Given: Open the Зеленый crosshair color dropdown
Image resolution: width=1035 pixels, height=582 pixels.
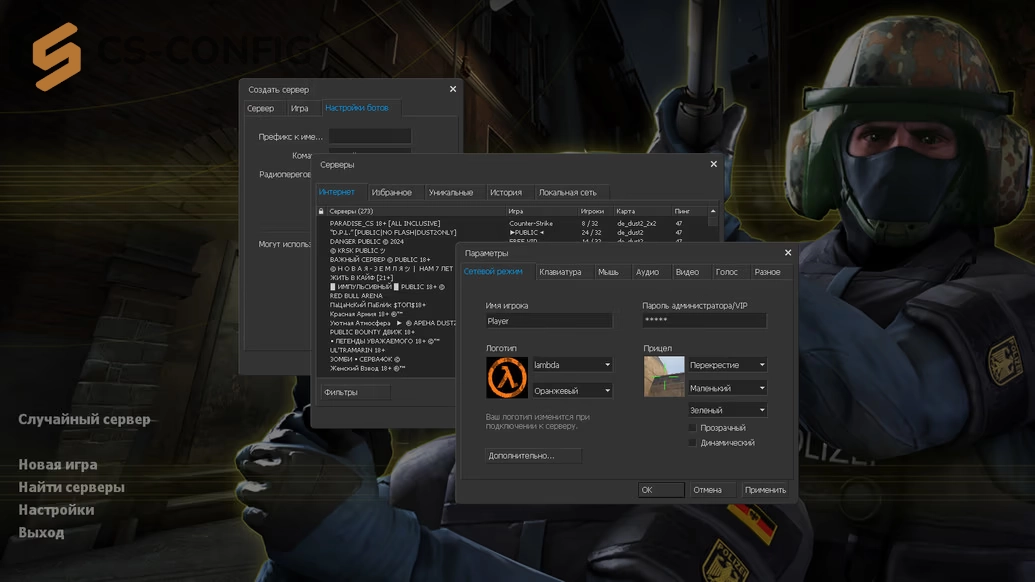Looking at the screenshot, I should (x=727, y=410).
